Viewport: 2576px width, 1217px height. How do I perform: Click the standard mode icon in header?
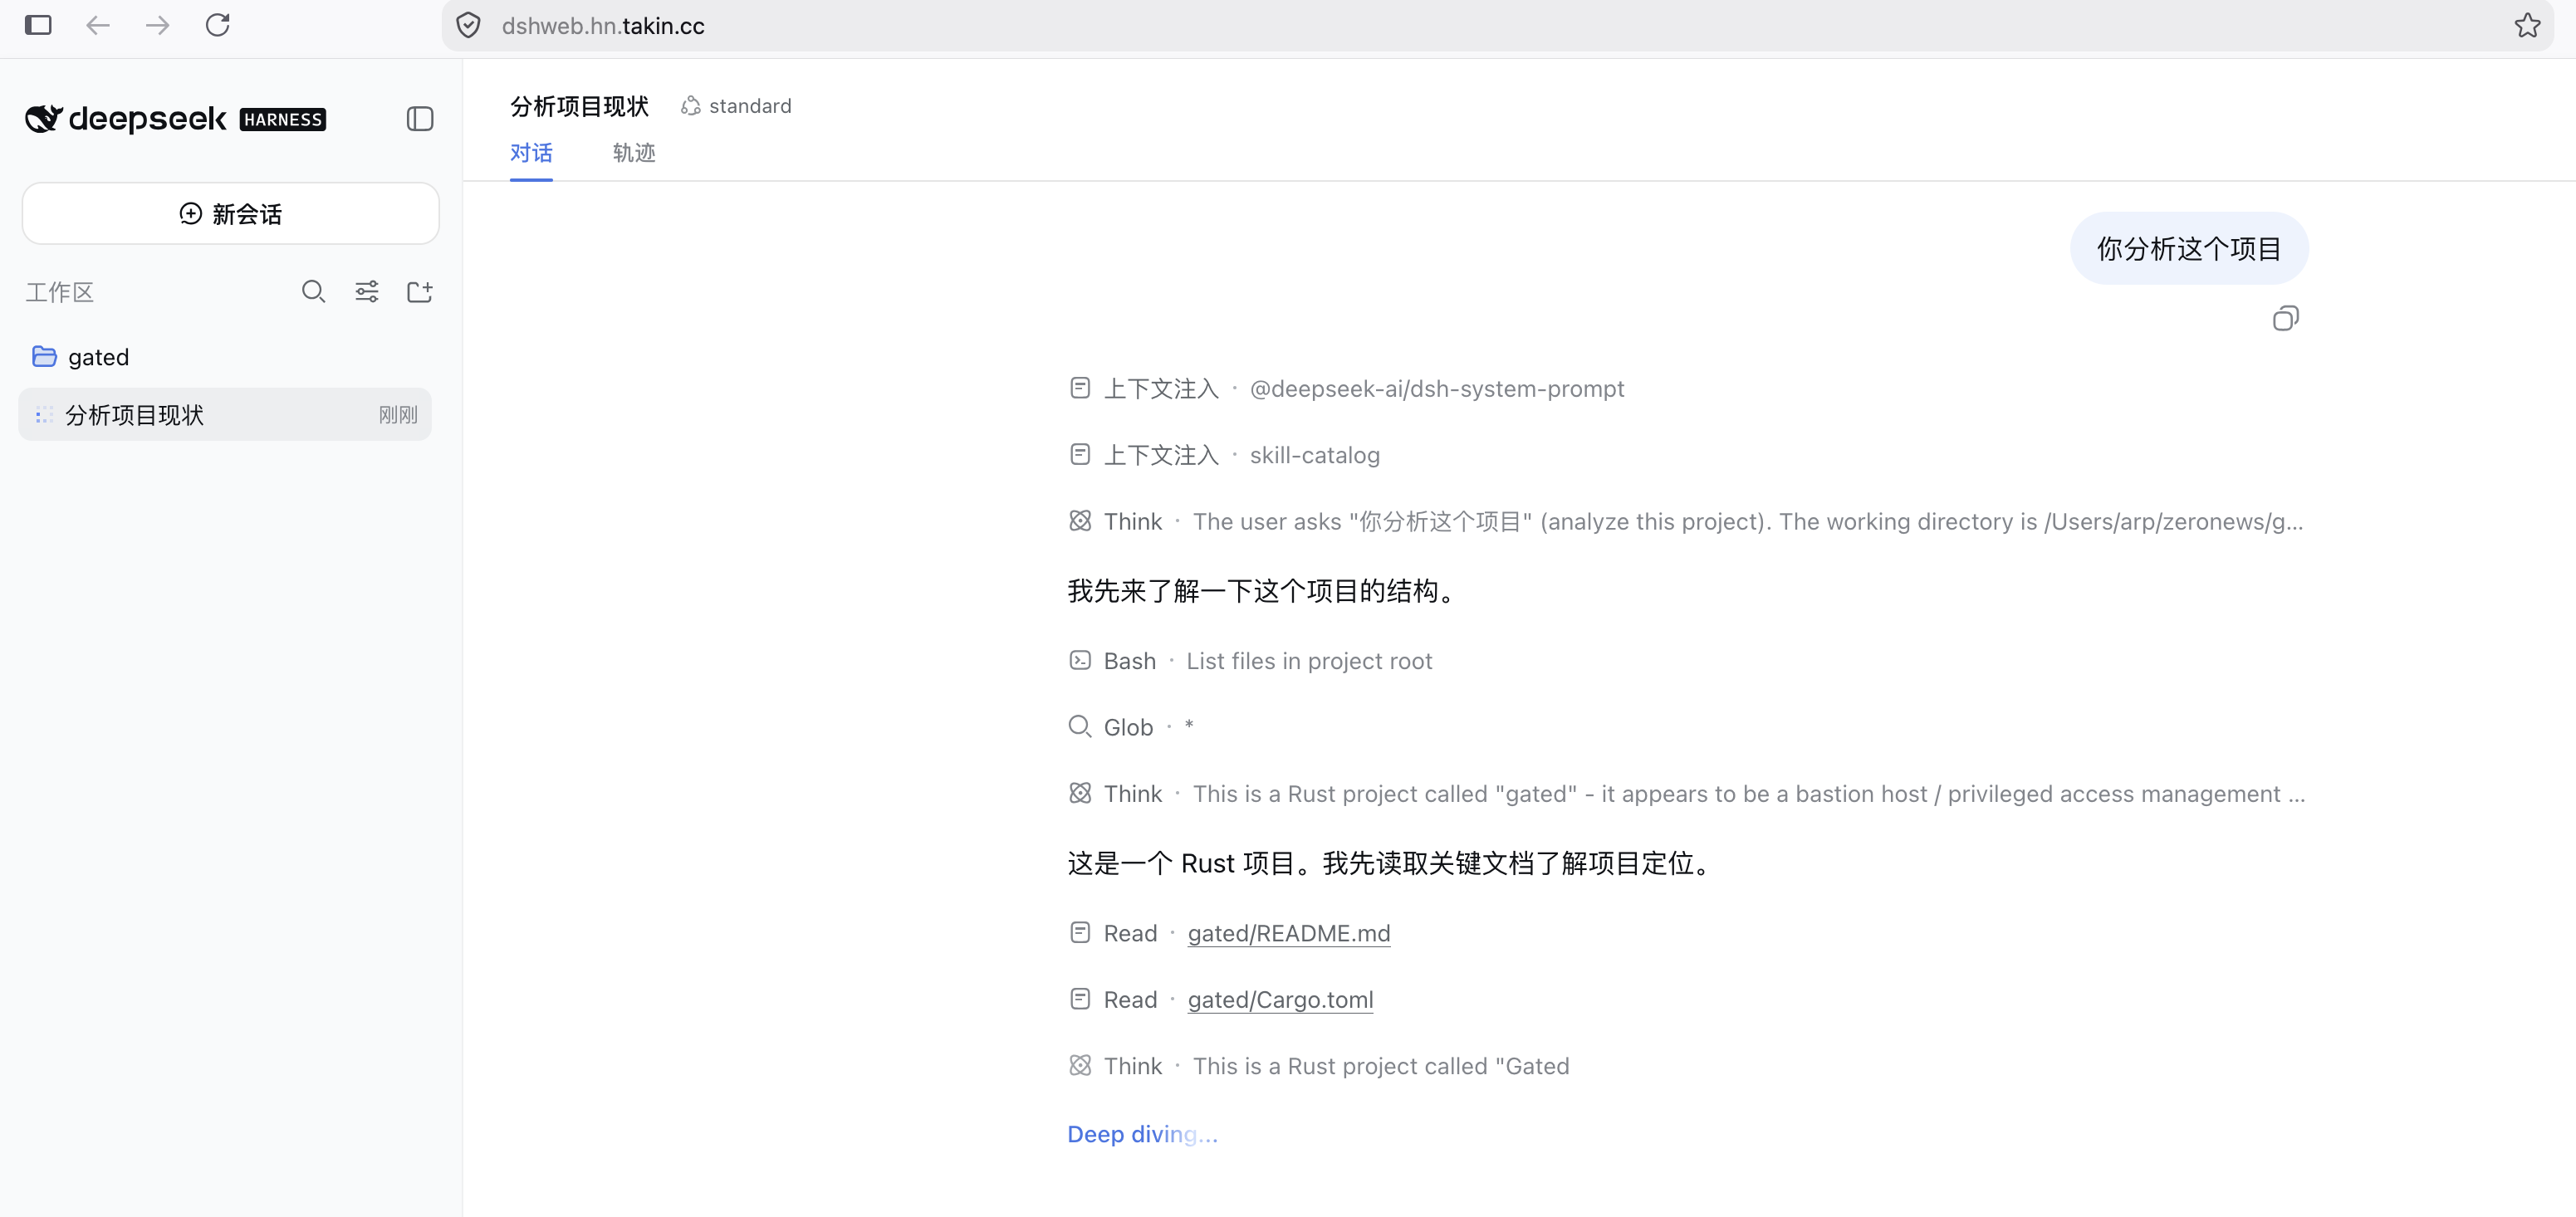[x=690, y=106]
